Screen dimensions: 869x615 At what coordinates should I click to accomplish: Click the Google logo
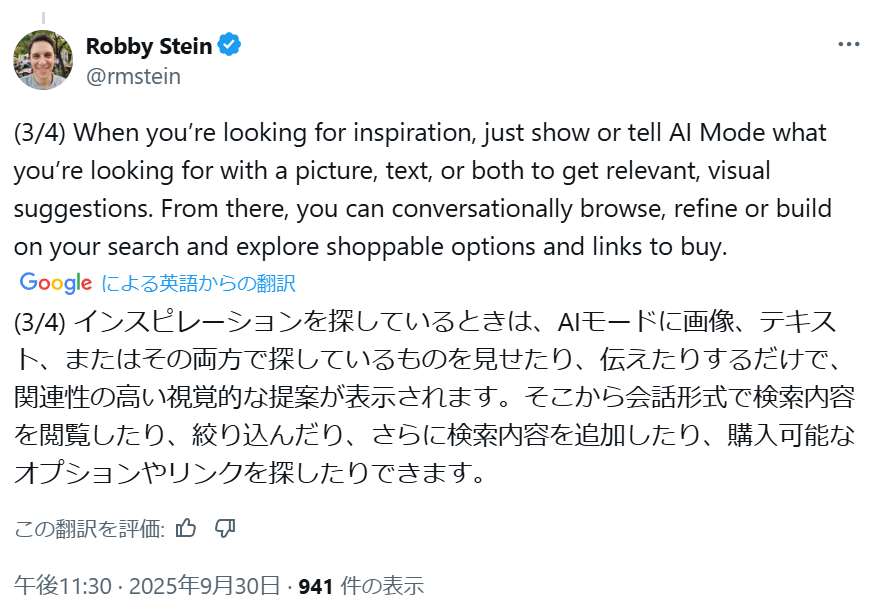coord(55,283)
